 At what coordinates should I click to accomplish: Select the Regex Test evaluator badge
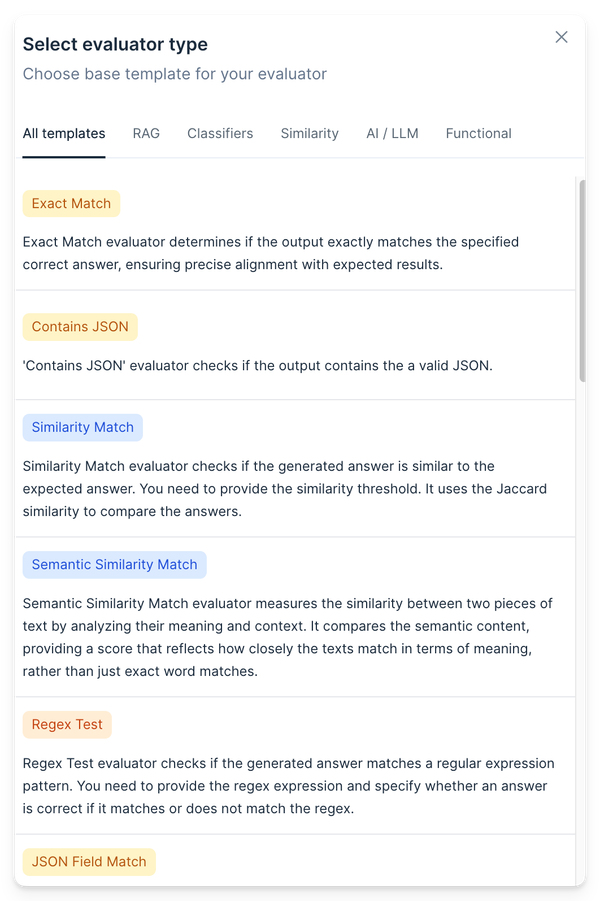tap(67, 724)
